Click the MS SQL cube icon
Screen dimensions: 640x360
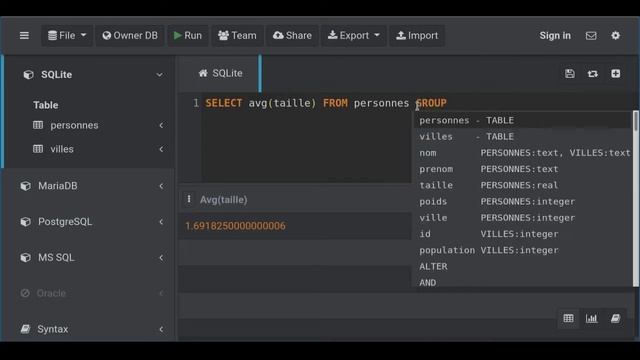[x=25, y=258]
